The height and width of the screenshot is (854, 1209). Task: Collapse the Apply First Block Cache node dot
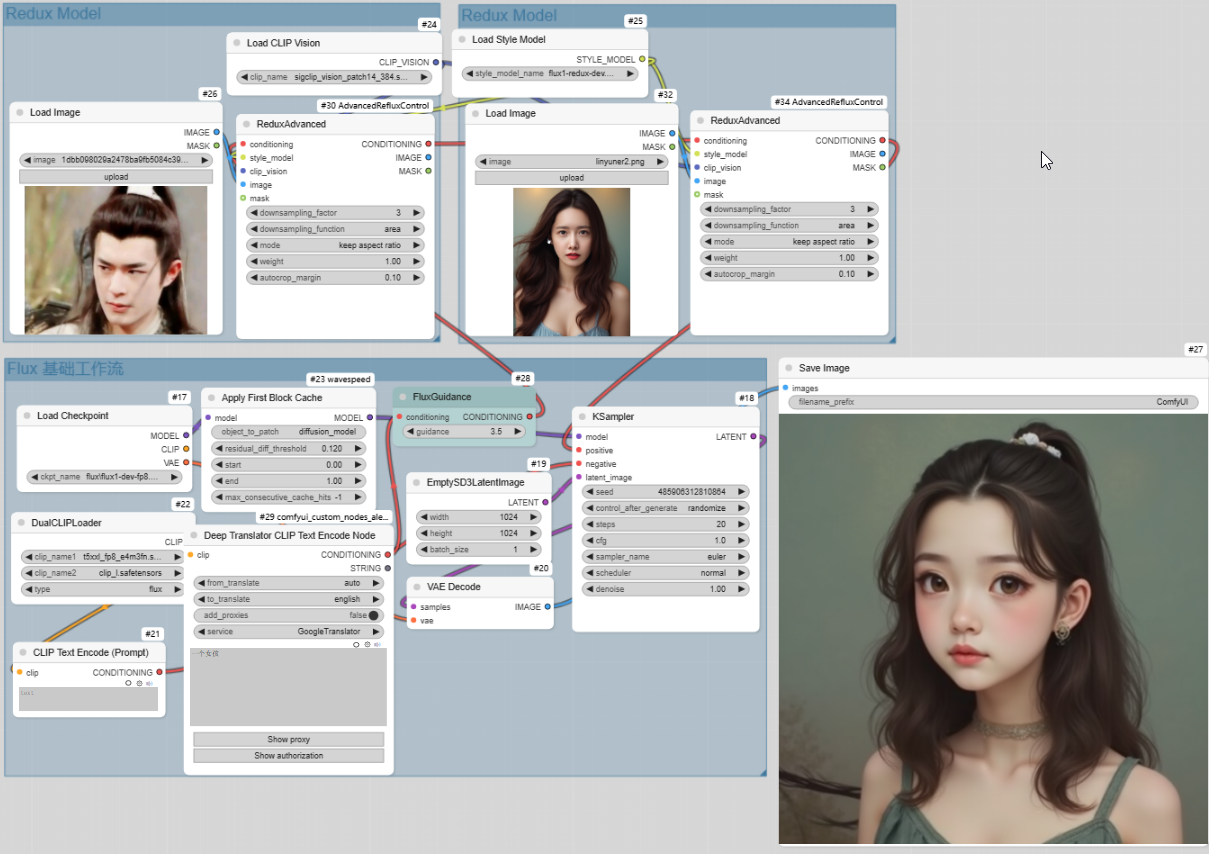tap(211, 397)
